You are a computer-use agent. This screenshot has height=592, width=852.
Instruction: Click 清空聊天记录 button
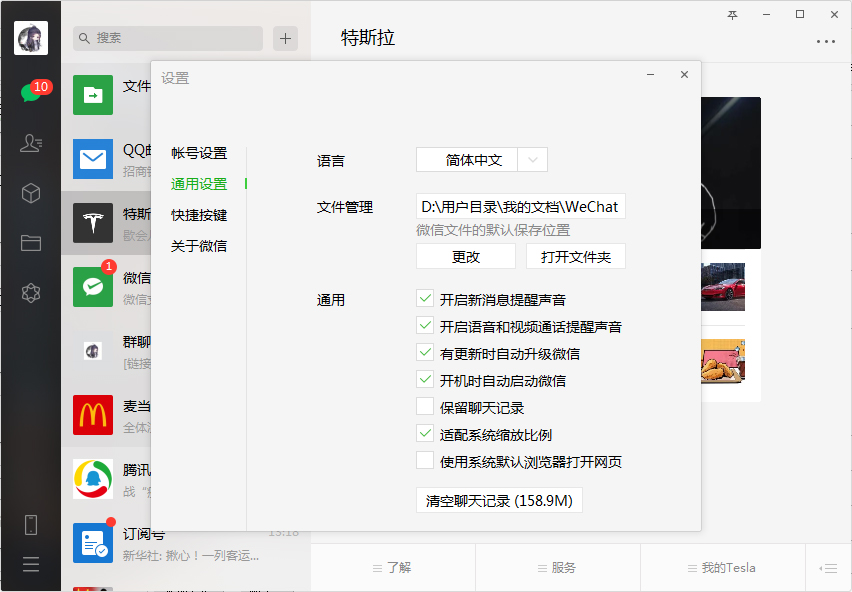[498, 499]
